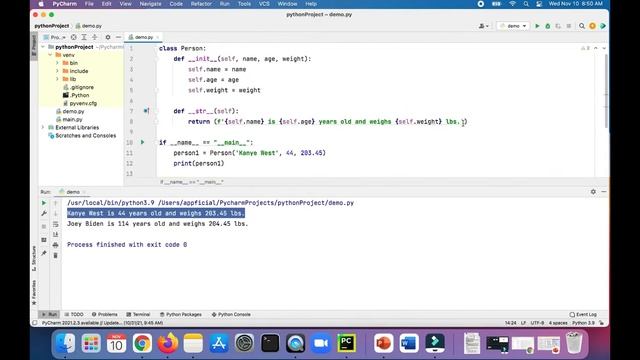This screenshot has height=360, width=640.
Task: Open Project panel options gear
Action: (x=108, y=37)
